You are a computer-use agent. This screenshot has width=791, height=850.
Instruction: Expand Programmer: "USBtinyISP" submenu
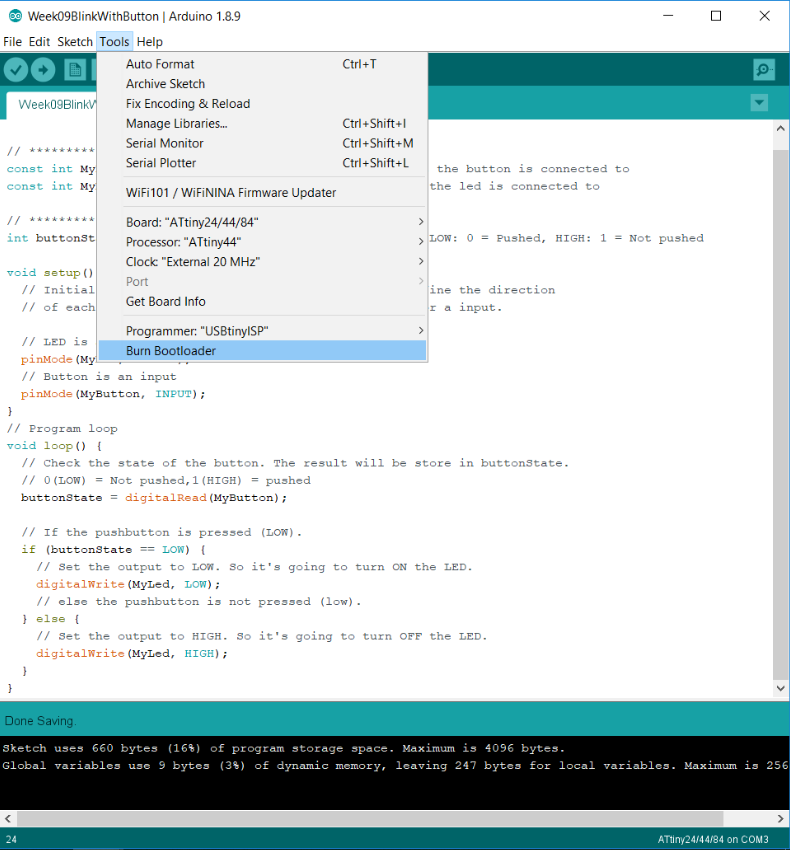[x=262, y=331]
